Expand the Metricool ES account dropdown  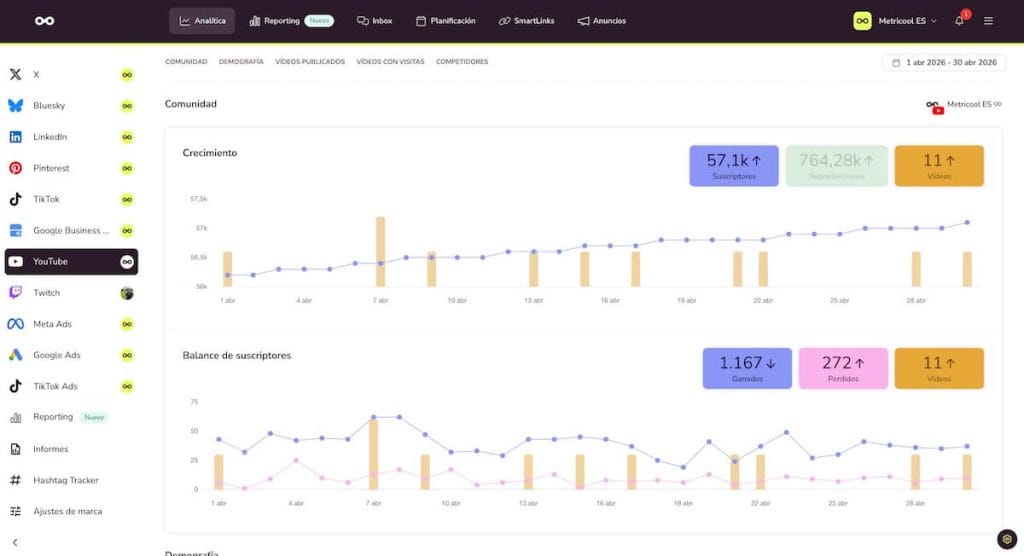[895, 21]
